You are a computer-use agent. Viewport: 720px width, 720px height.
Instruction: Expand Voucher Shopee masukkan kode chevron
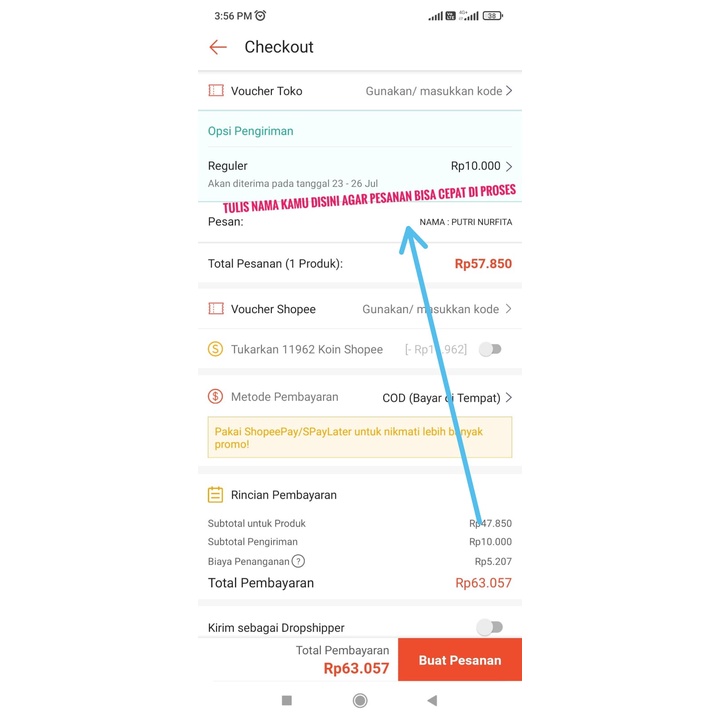pos(509,309)
